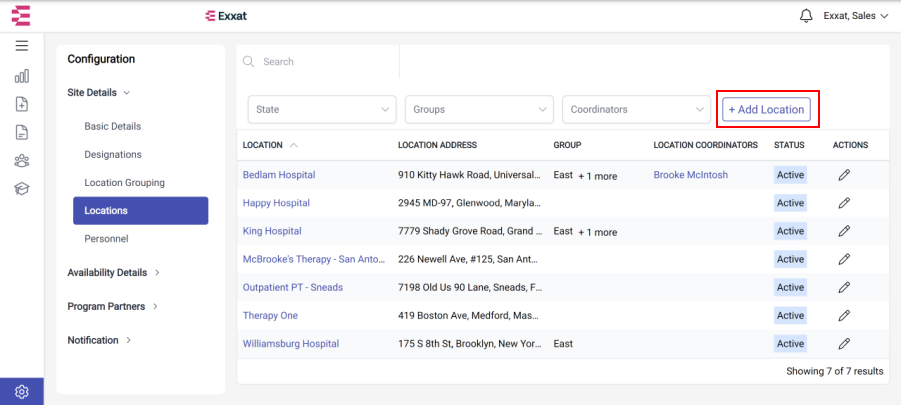The height and width of the screenshot is (405, 902).
Task: Open the Groups filter dropdown
Action: (x=479, y=109)
